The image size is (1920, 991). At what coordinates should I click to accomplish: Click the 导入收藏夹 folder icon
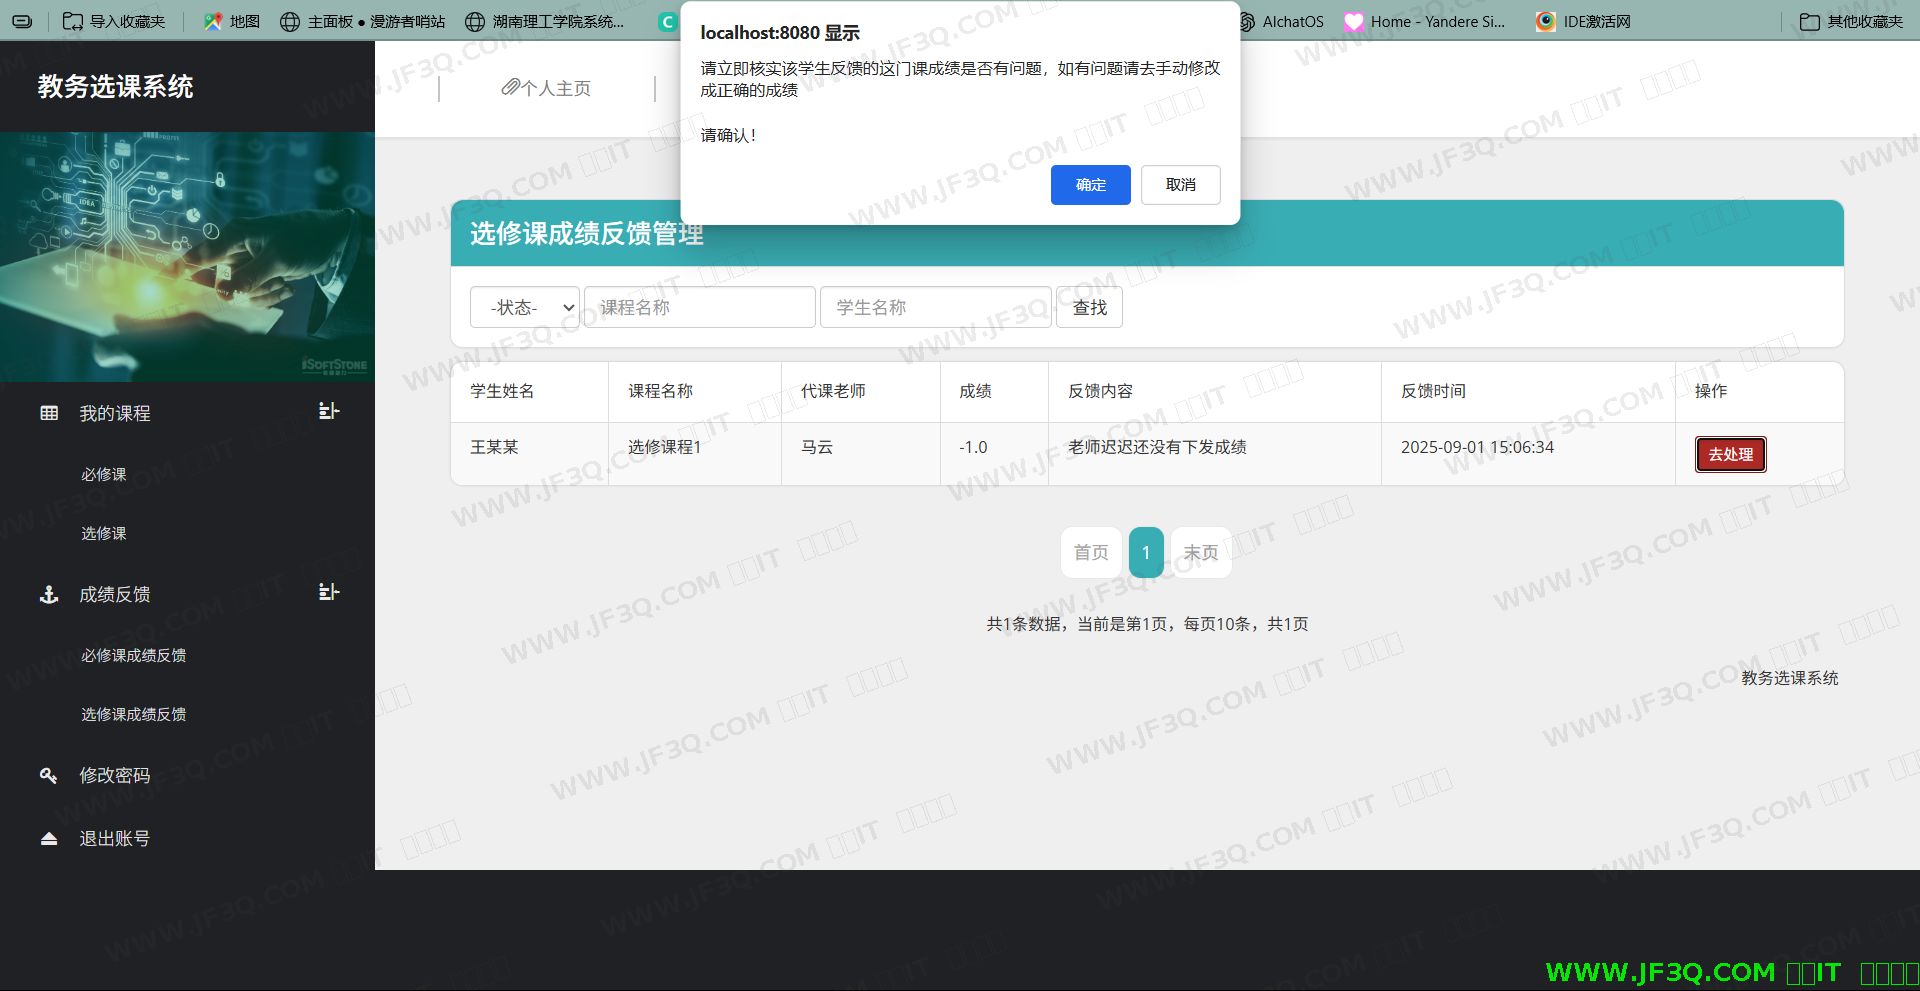click(73, 22)
